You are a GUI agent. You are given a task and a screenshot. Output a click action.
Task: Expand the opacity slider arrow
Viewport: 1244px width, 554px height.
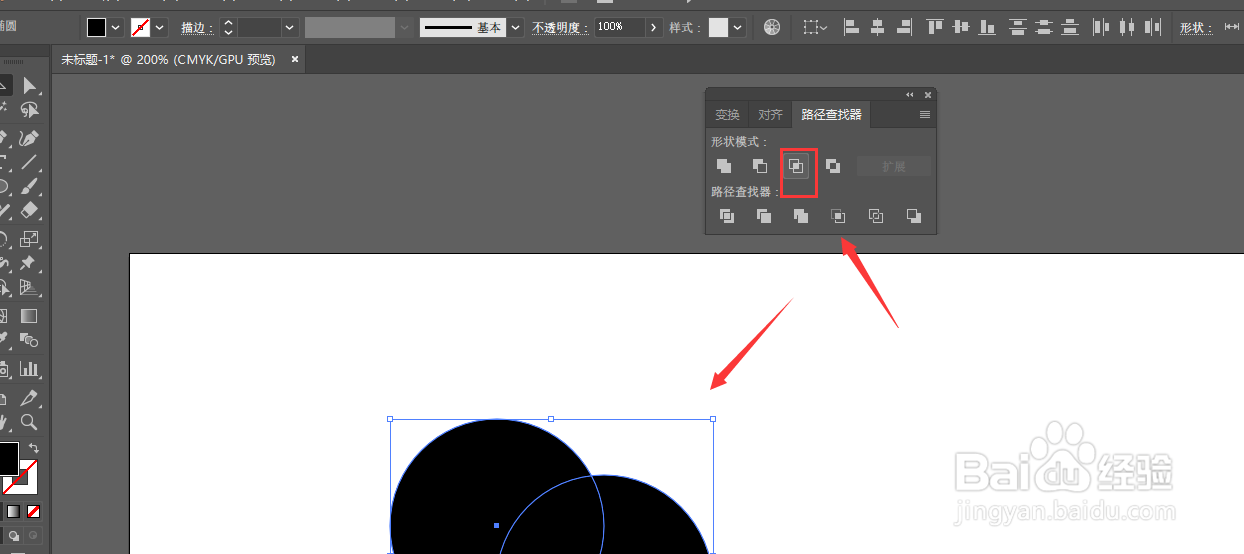pyautogui.click(x=654, y=27)
